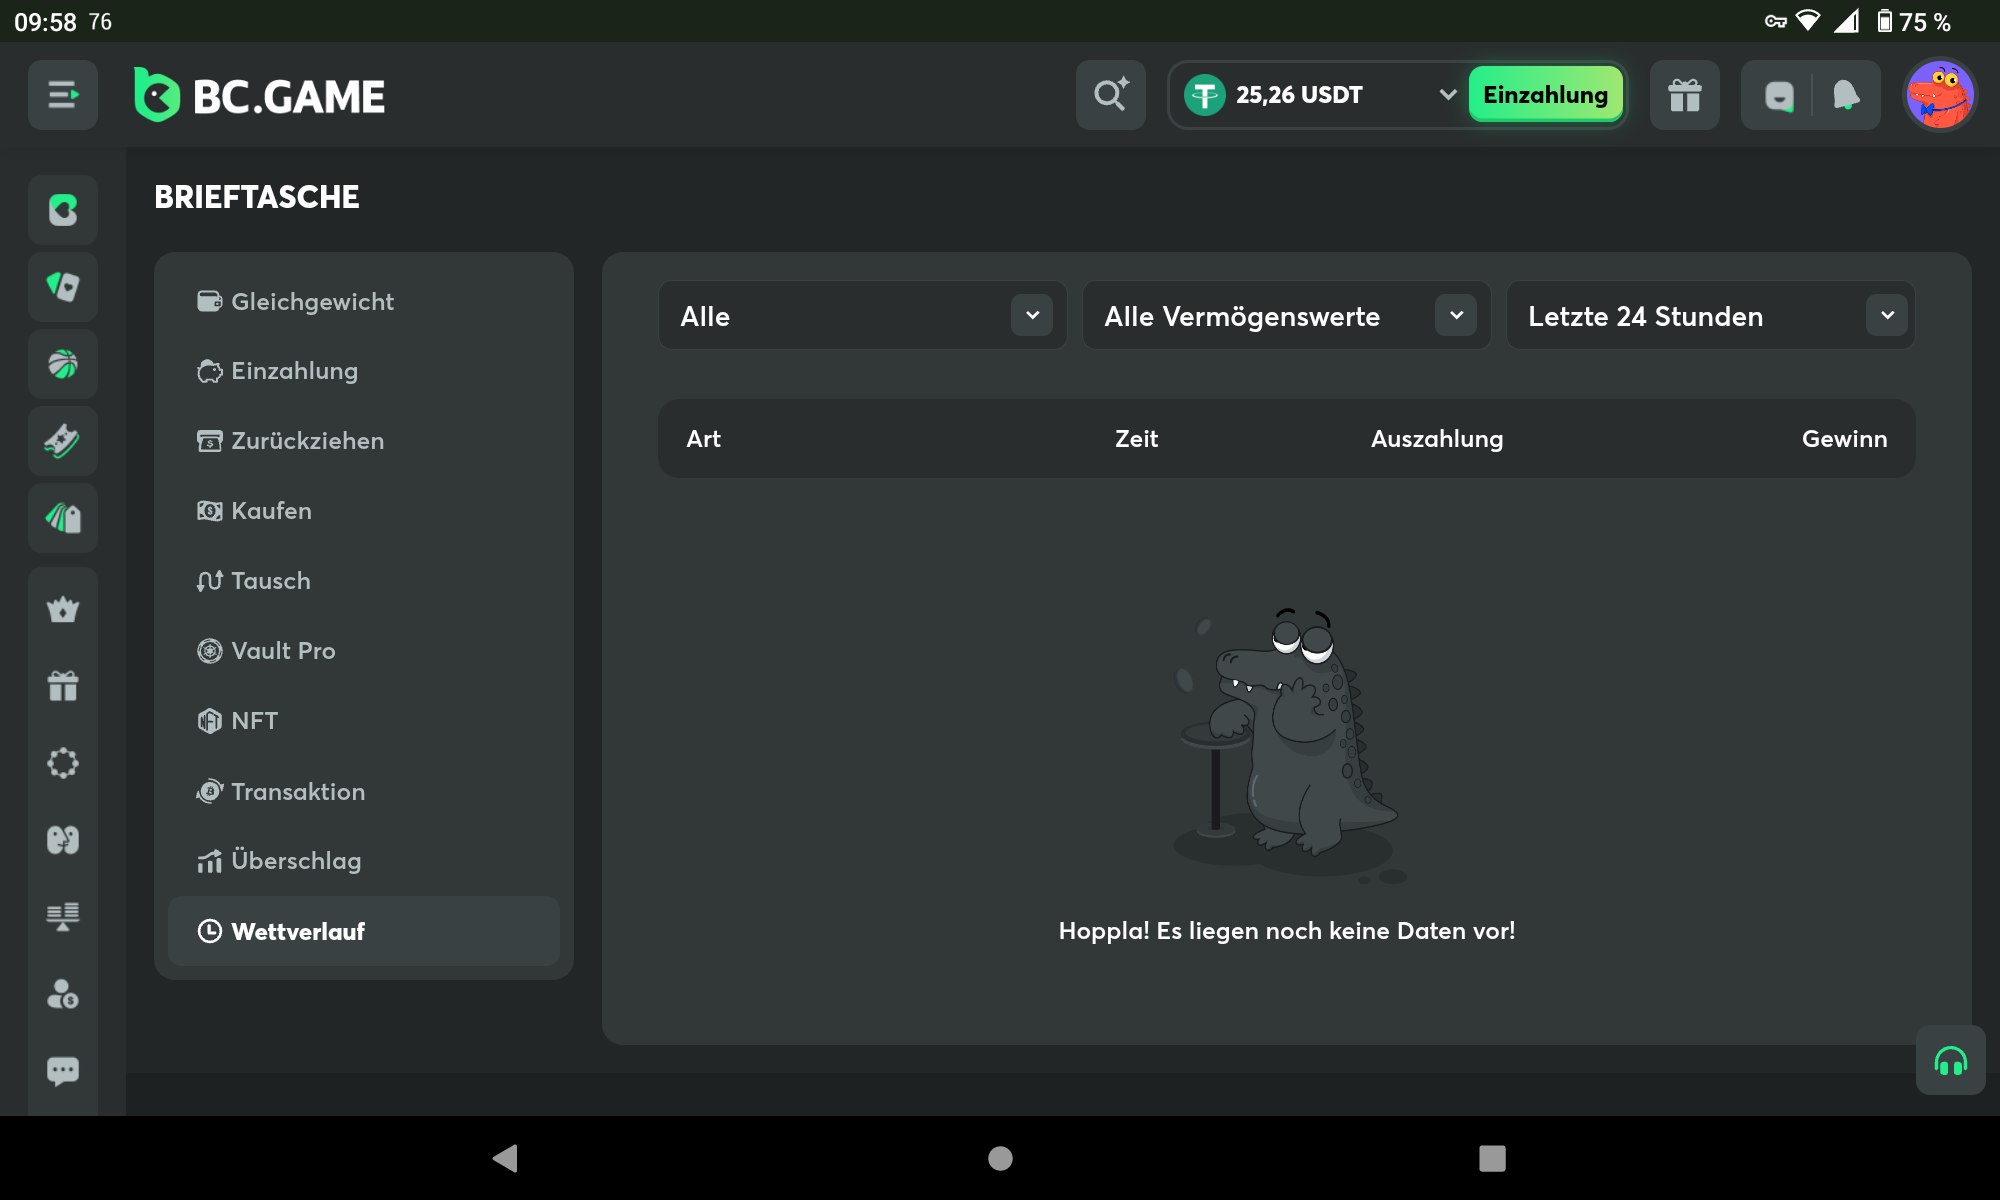Select Zurückziehen in wallet menu
Screen dimensions: 2000x1200
[364, 441]
